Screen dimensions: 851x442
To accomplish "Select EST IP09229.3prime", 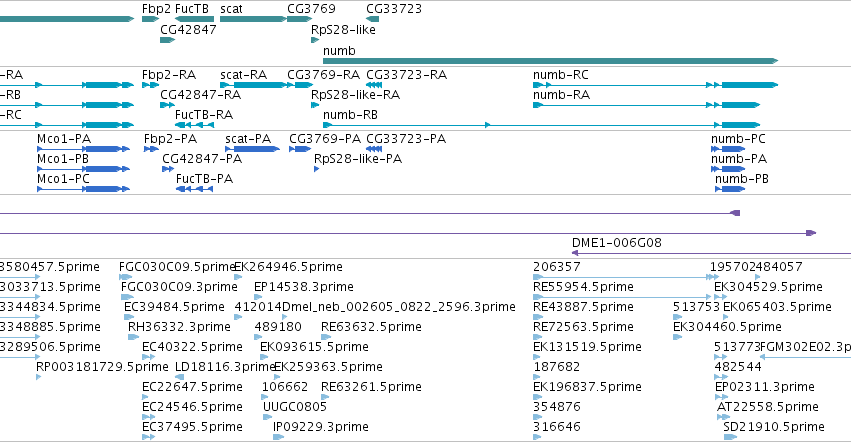I will [278, 437].
